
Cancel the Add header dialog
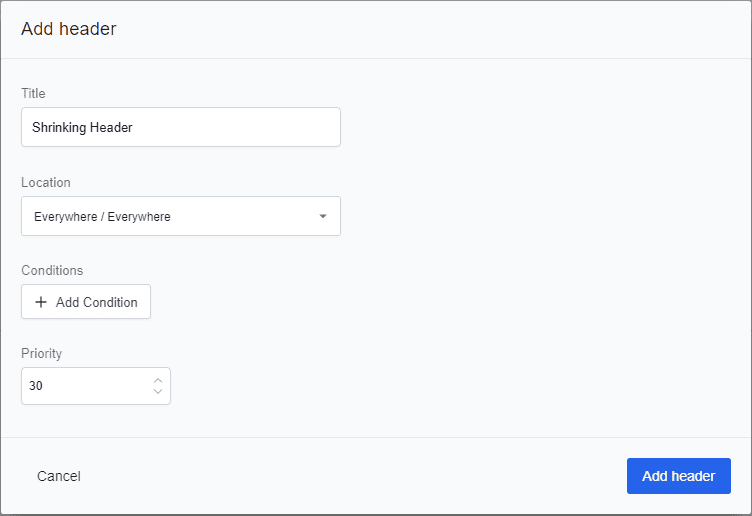pyautogui.click(x=59, y=476)
